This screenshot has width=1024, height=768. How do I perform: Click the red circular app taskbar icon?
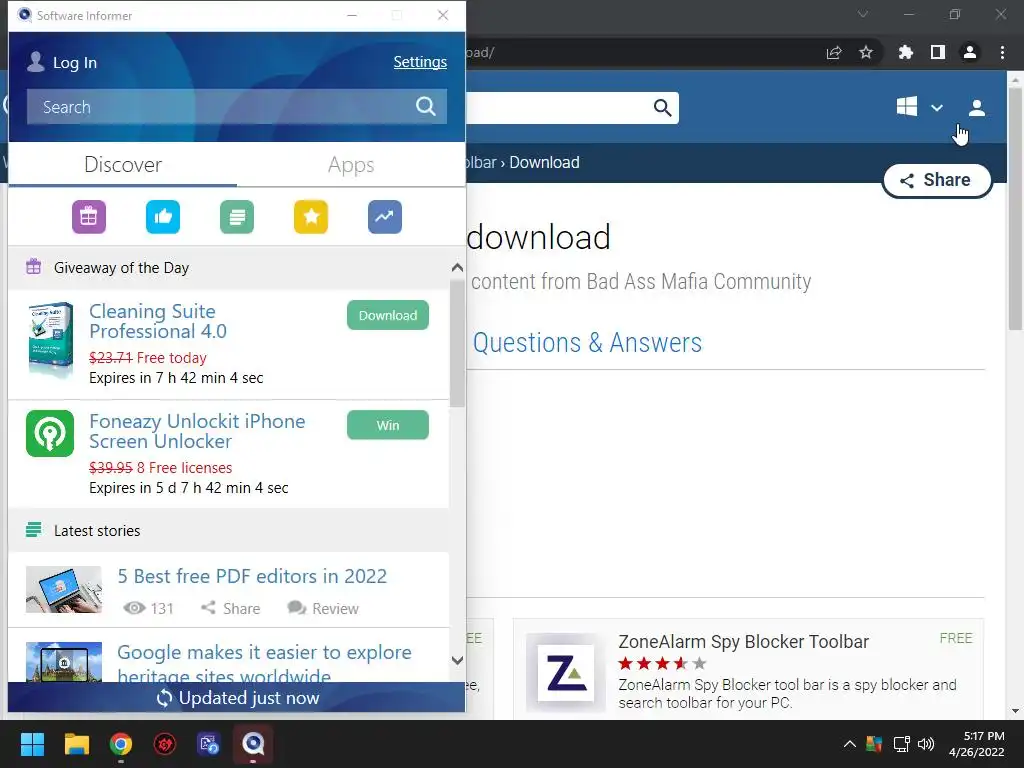(x=165, y=744)
